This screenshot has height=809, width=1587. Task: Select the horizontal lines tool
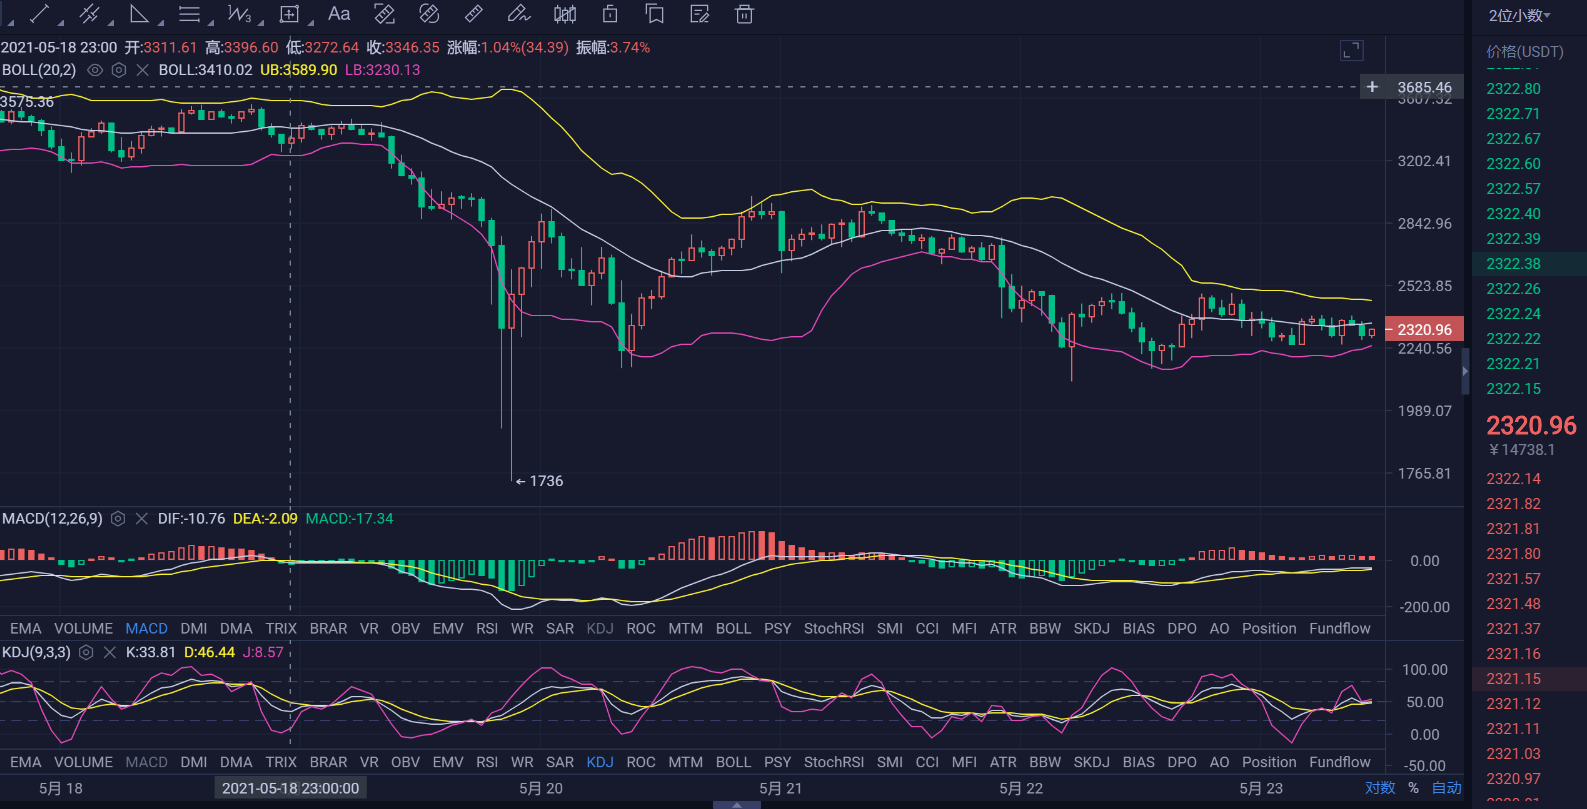[189, 14]
